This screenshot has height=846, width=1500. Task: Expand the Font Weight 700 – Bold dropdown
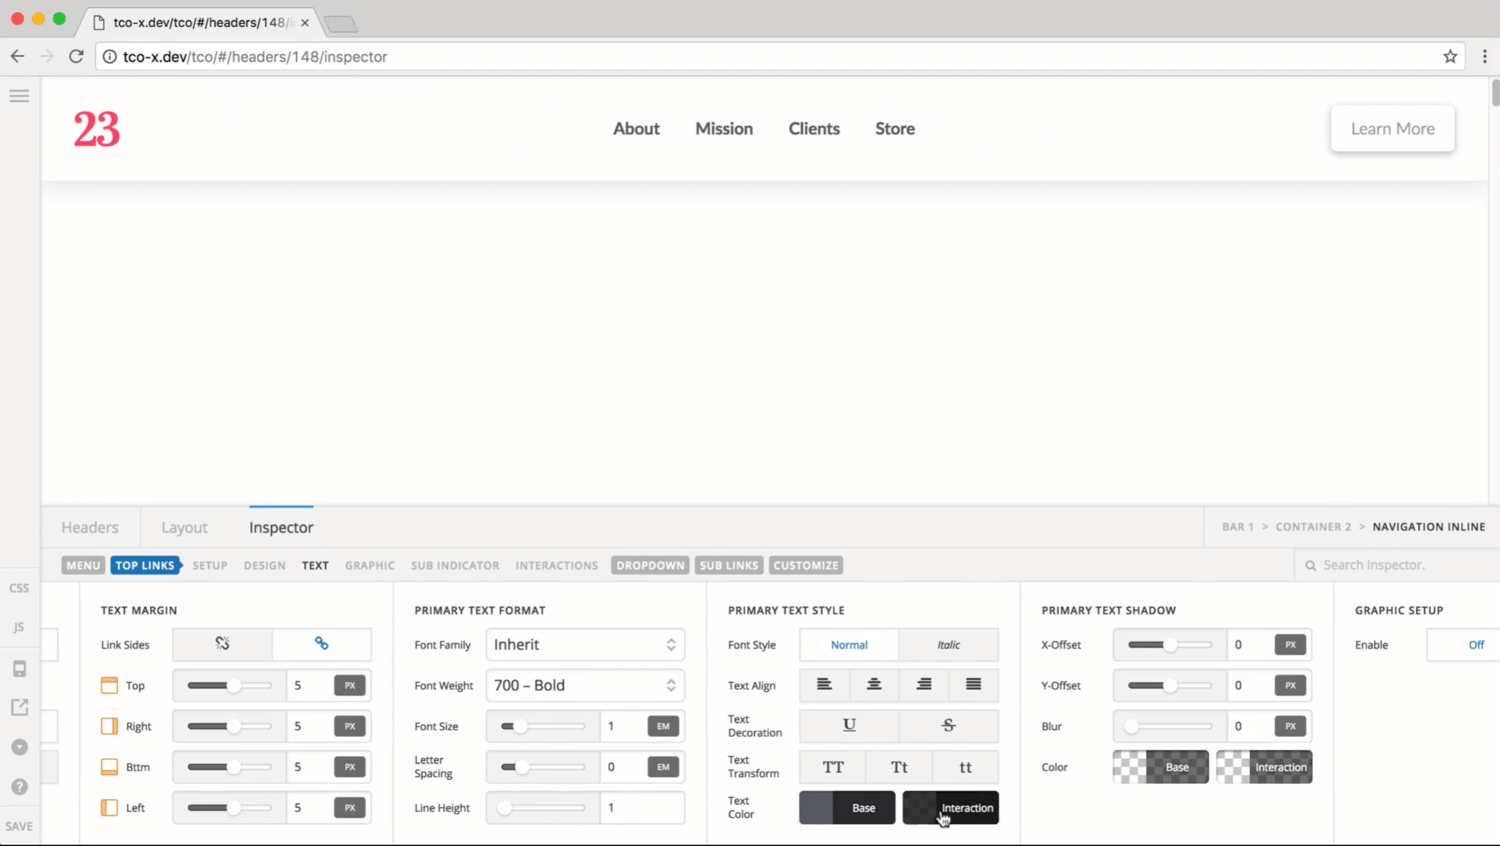(585, 686)
